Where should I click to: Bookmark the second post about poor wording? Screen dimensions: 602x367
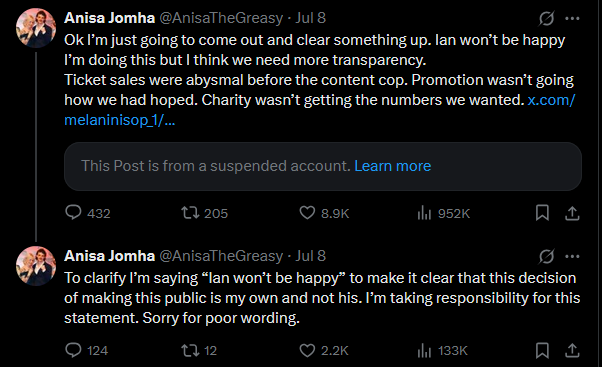point(542,350)
